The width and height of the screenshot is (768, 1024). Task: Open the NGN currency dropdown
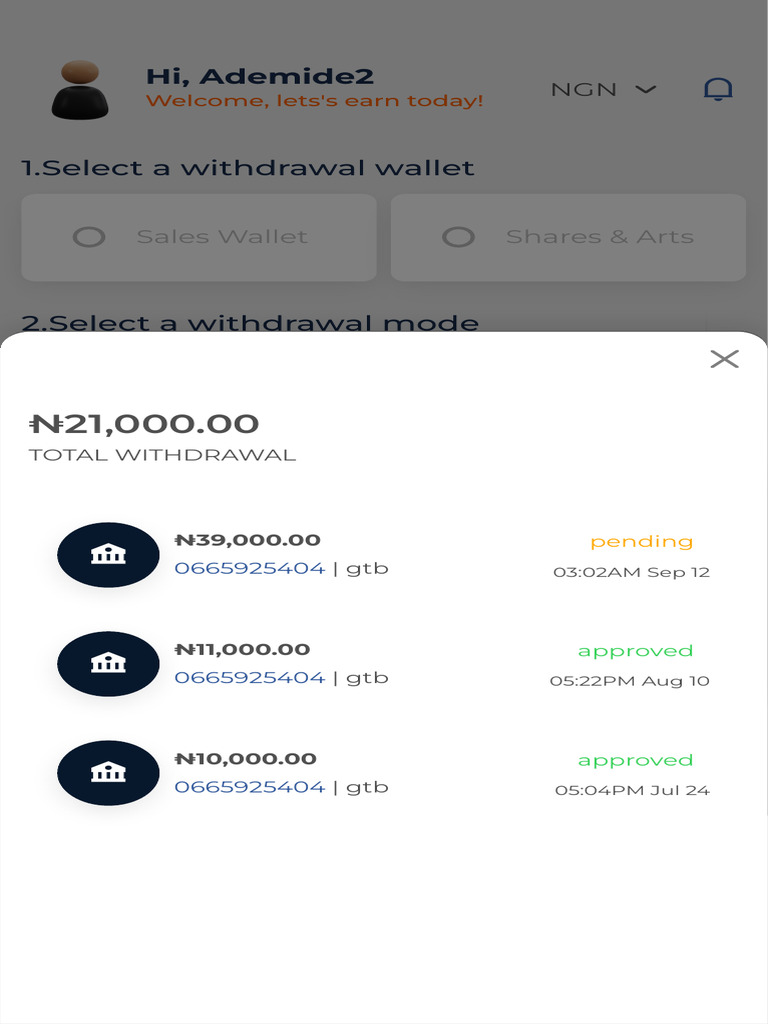coord(603,89)
